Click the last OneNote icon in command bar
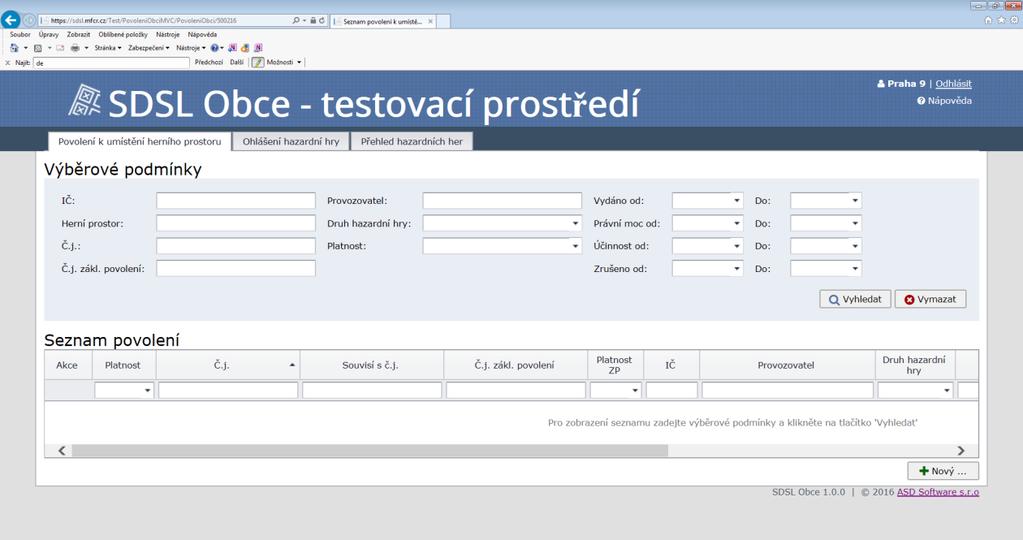The width and height of the screenshot is (1023, 540). click(x=258, y=48)
